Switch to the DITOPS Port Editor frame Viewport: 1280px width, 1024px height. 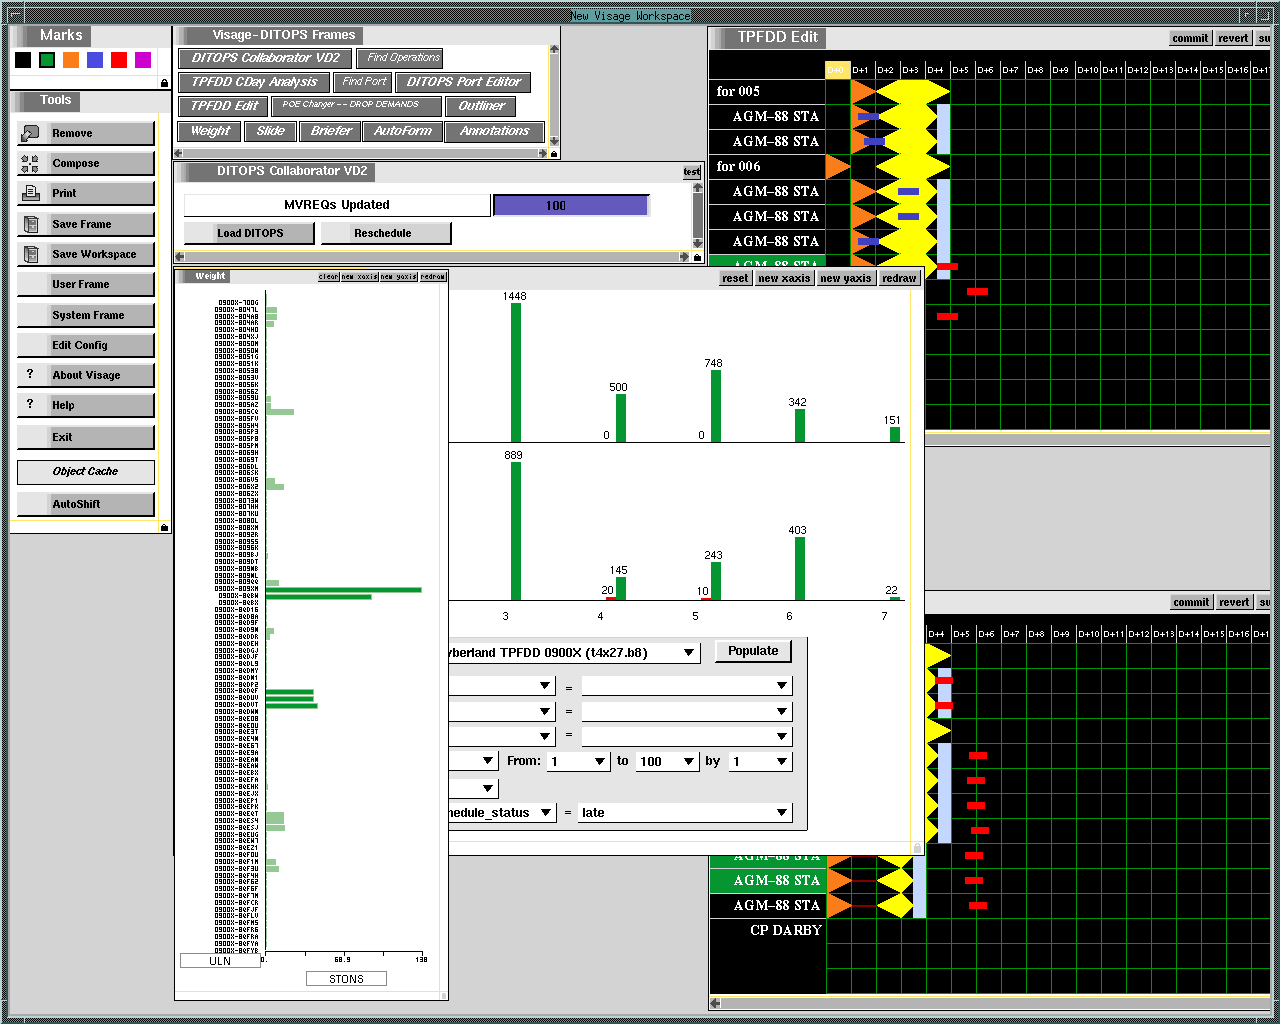463,82
